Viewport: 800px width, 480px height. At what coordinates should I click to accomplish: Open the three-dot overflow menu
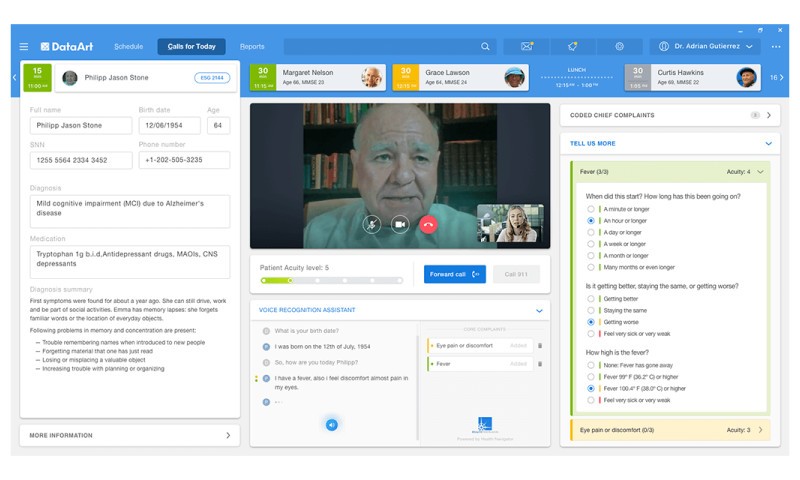pos(776,46)
